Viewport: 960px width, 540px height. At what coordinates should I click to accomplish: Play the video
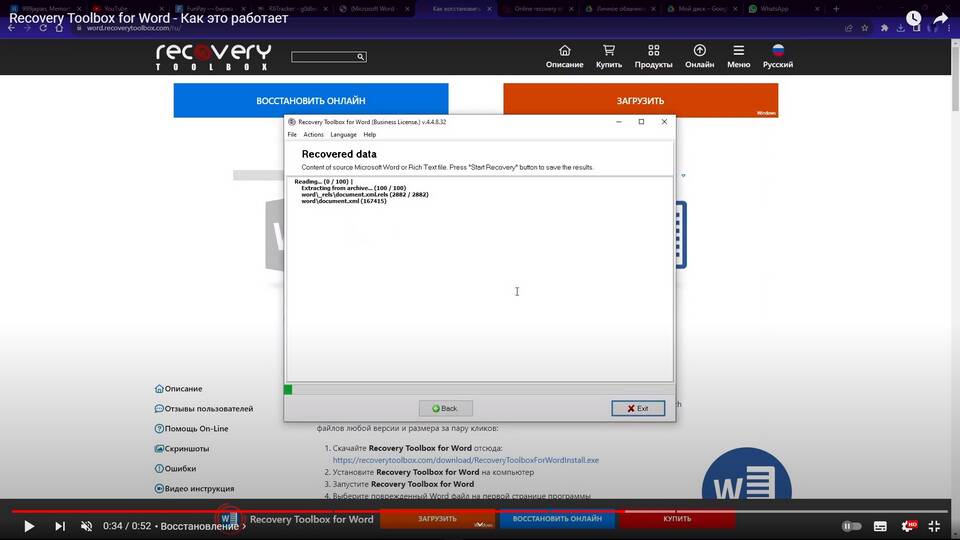(x=28, y=526)
